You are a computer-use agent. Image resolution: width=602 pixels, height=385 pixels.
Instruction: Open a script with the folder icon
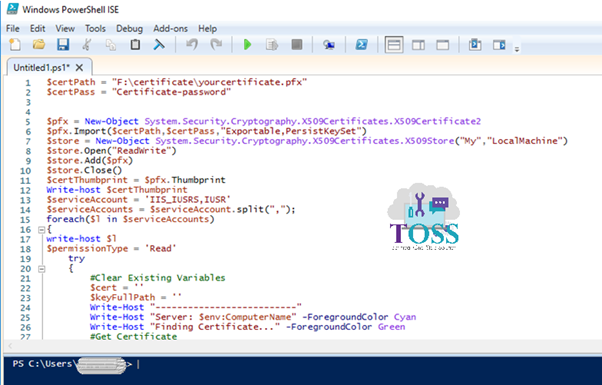39,45
